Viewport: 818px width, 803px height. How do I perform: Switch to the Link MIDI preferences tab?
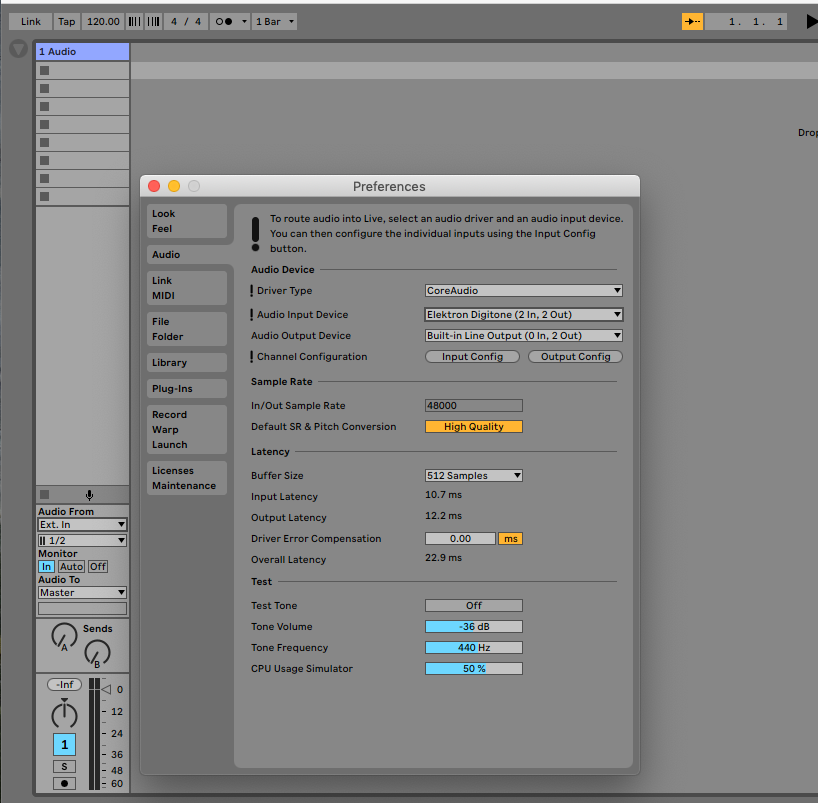click(x=187, y=288)
